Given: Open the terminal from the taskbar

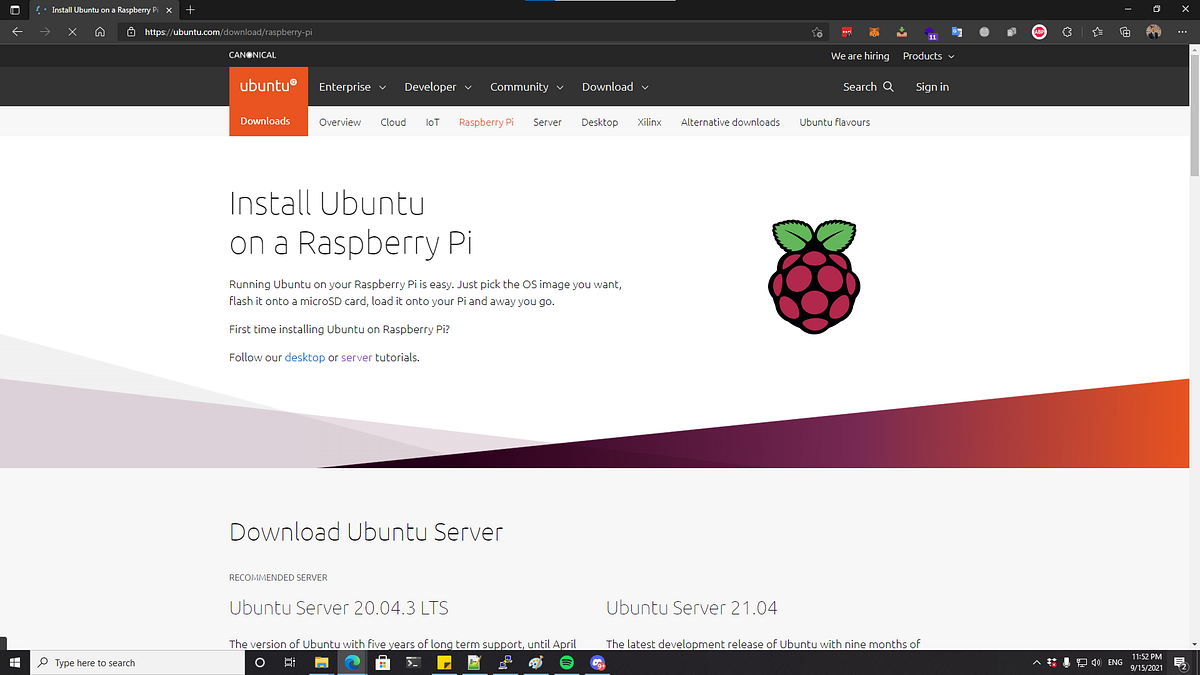Looking at the screenshot, I should pyautogui.click(x=413, y=662).
